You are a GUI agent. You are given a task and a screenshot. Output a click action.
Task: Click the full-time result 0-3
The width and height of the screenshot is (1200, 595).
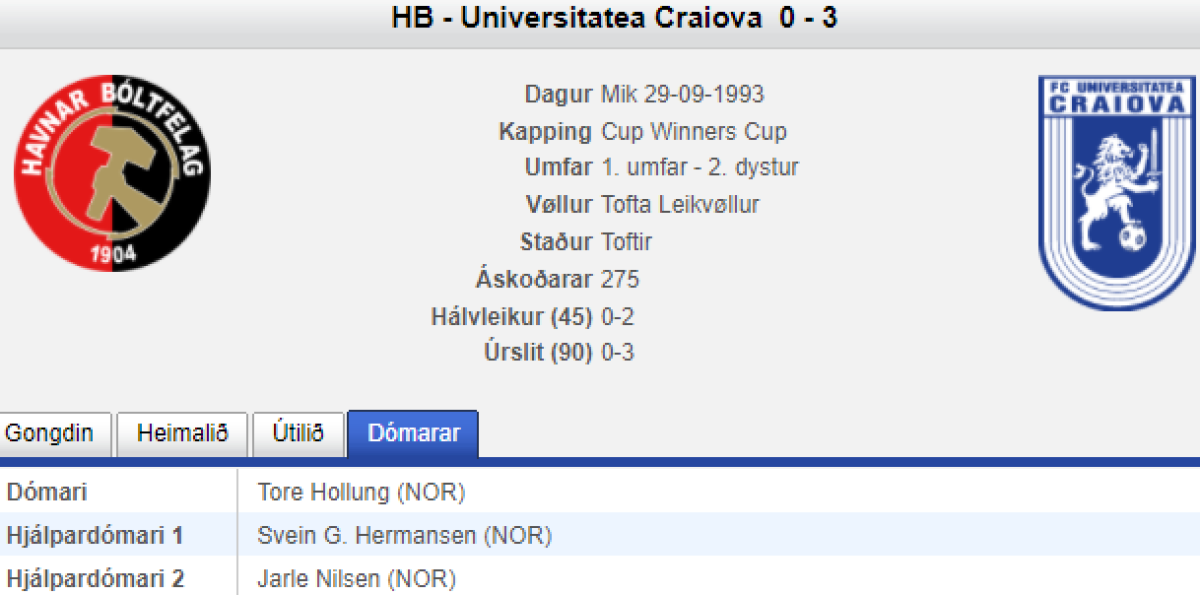(617, 353)
